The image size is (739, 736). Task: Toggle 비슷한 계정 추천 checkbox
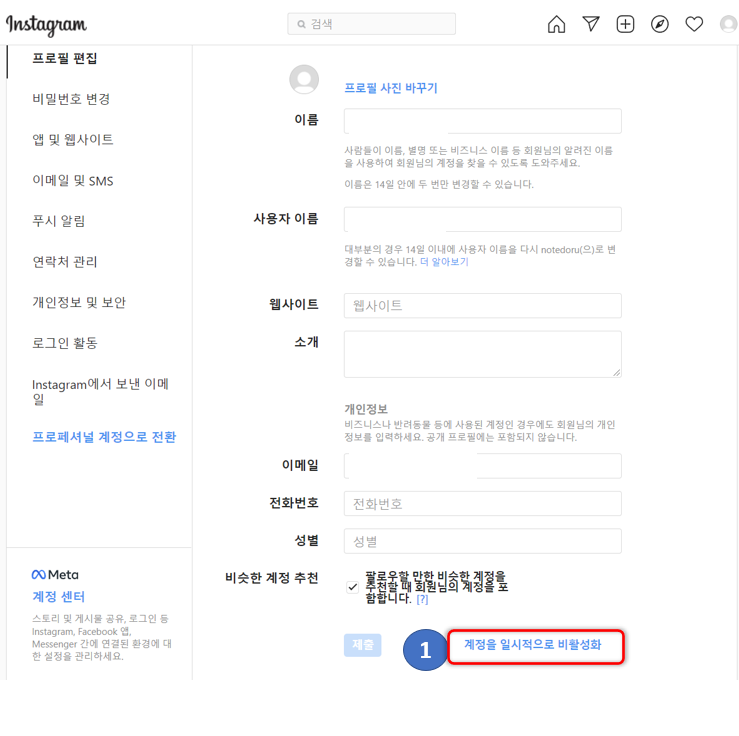point(353,587)
